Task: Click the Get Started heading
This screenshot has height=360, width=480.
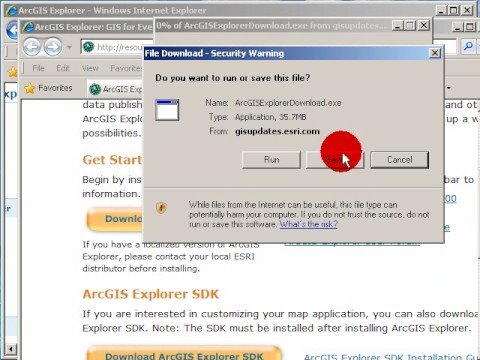Action: pyautogui.click(x=113, y=160)
